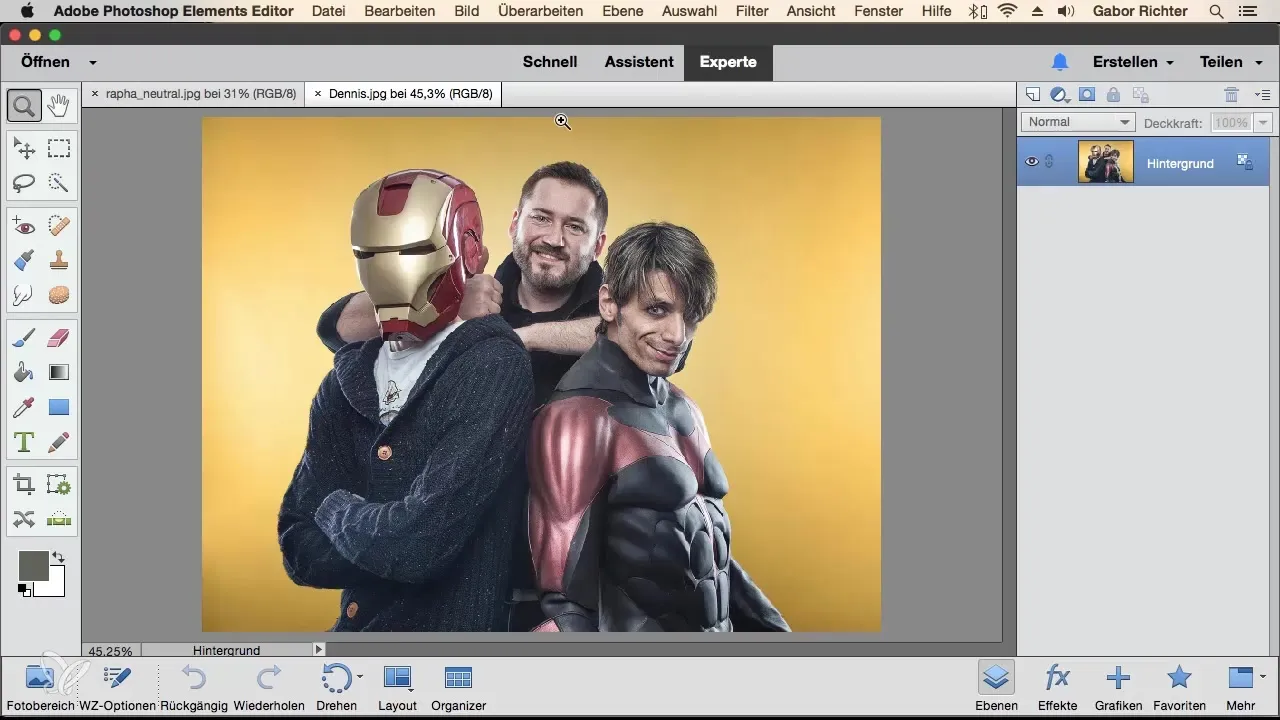Create a new layer in layers panel
Image resolution: width=1280 pixels, height=720 pixels.
pyautogui.click(x=1033, y=94)
